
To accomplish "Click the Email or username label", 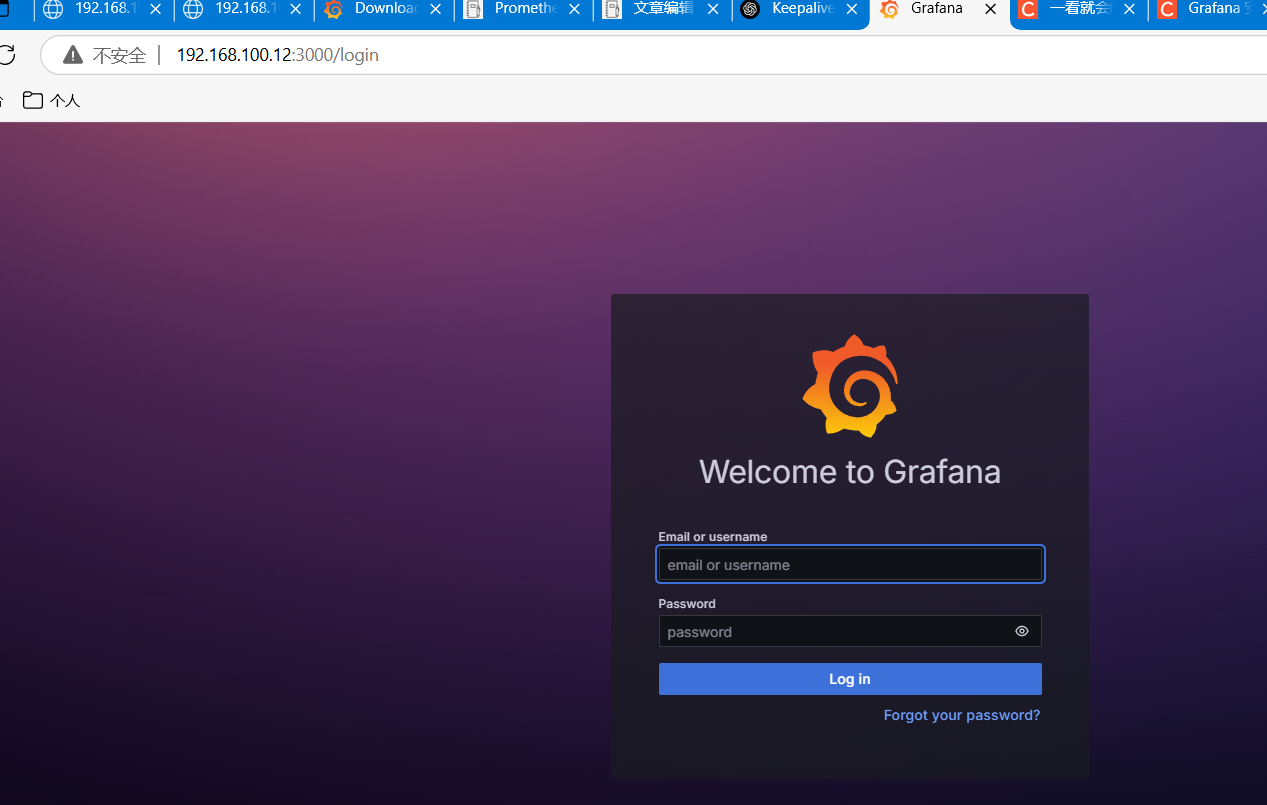I will [713, 537].
